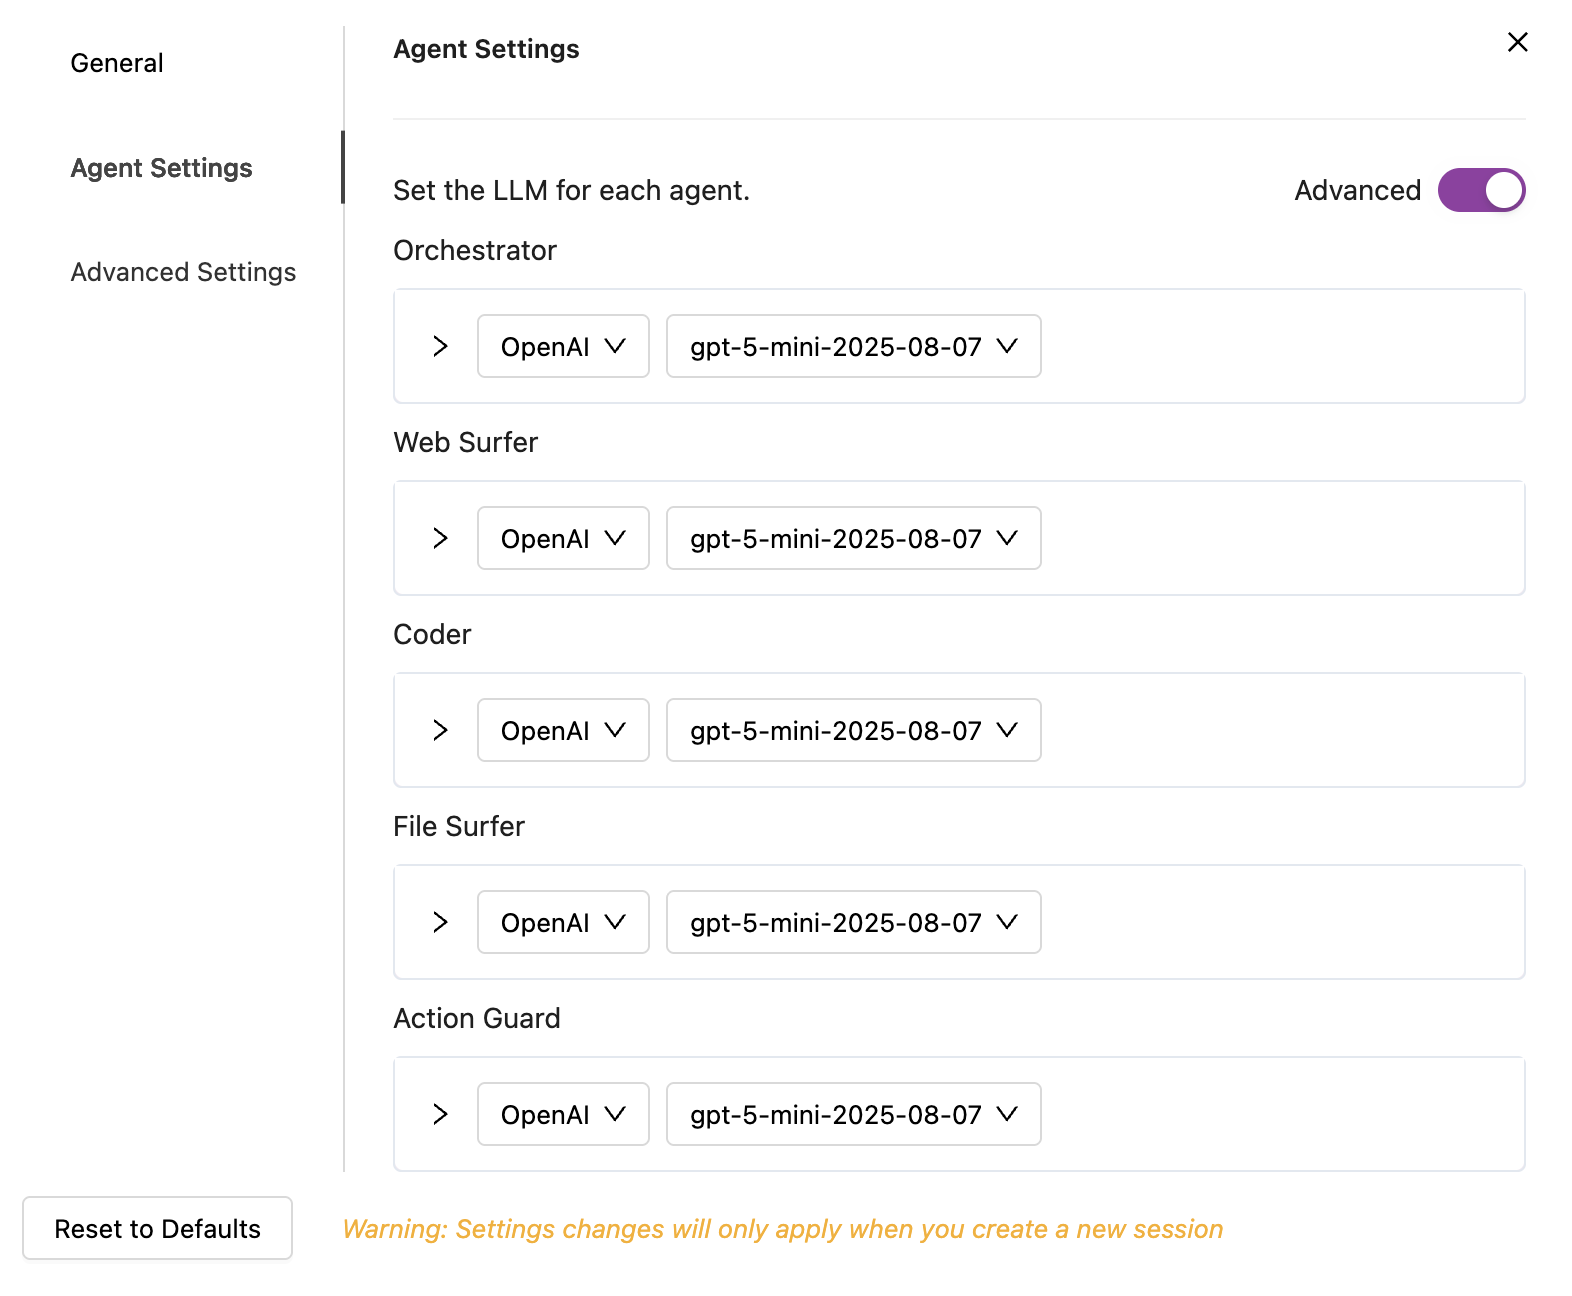Open the Action Guard provider dropdown
The image size is (1572, 1296).
point(563,1114)
